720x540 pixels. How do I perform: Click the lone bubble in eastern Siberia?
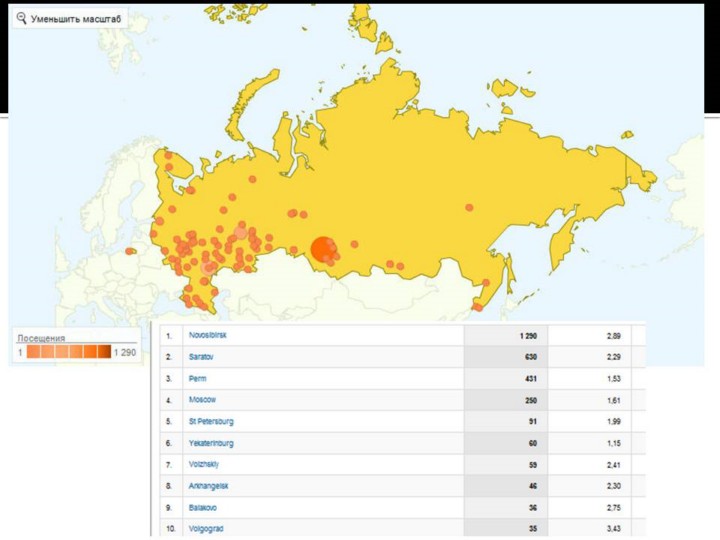[469, 208]
